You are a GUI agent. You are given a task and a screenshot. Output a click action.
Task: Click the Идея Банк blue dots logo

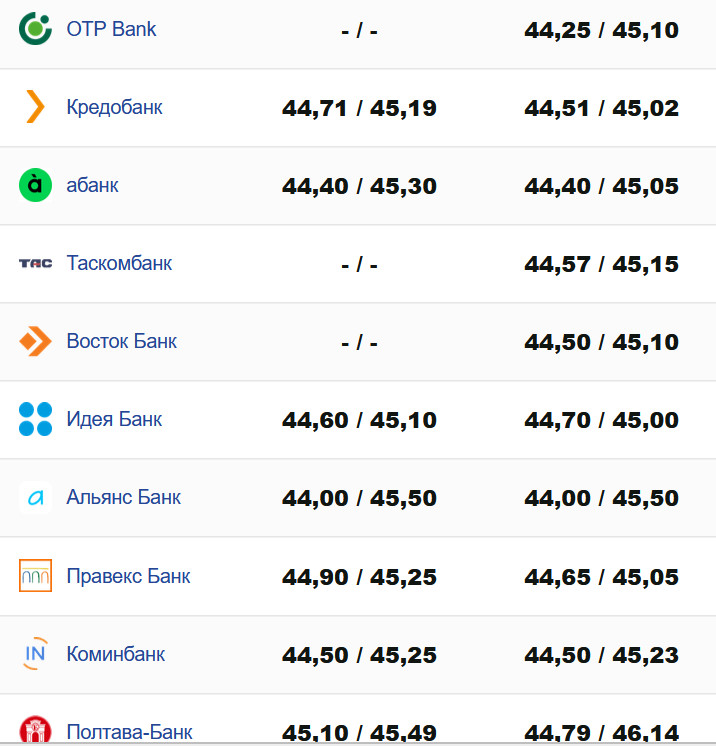(35, 419)
